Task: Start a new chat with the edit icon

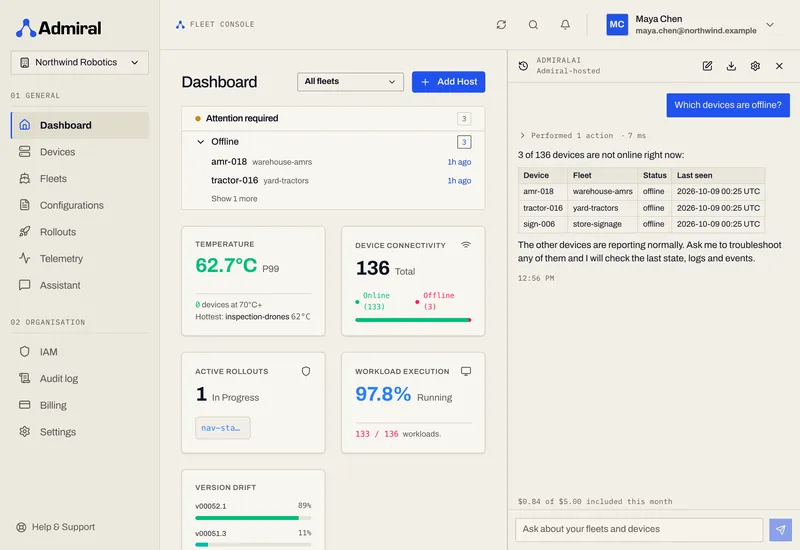Action: [x=707, y=66]
